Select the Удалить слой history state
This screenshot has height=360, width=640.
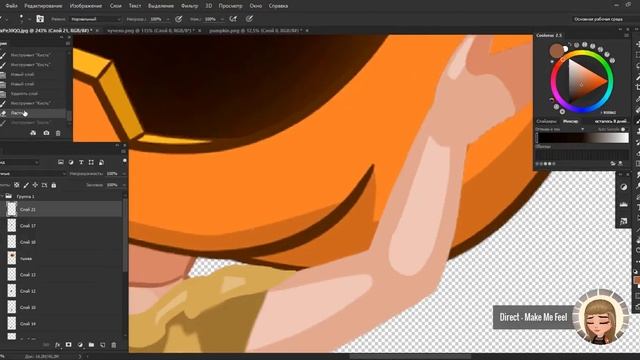[x=33, y=93]
